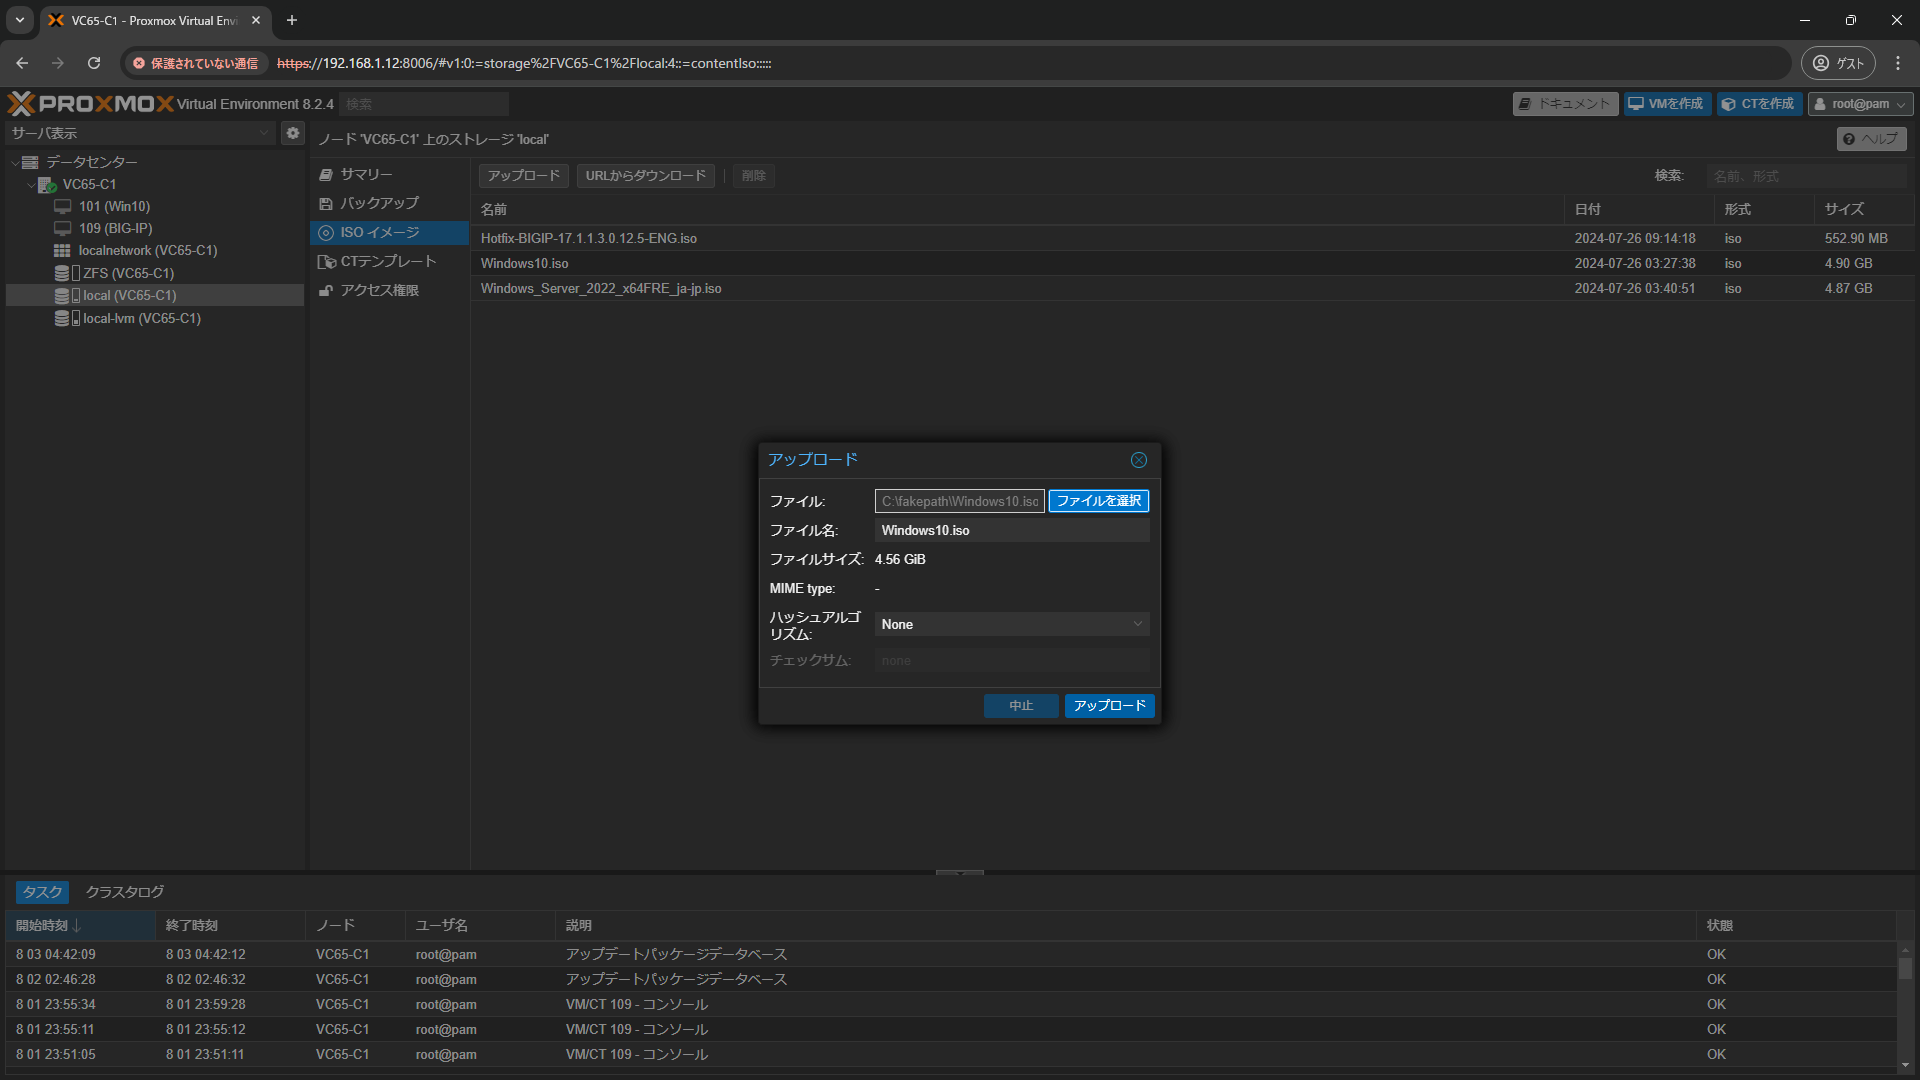Click Choose File button in dialog
1920x1080 pixels.
(1099, 501)
